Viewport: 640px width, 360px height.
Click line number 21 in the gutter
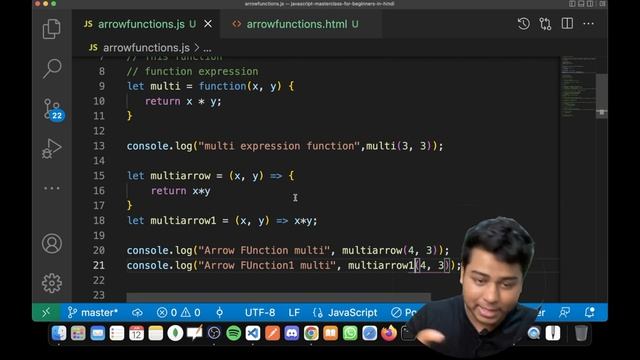(99, 265)
